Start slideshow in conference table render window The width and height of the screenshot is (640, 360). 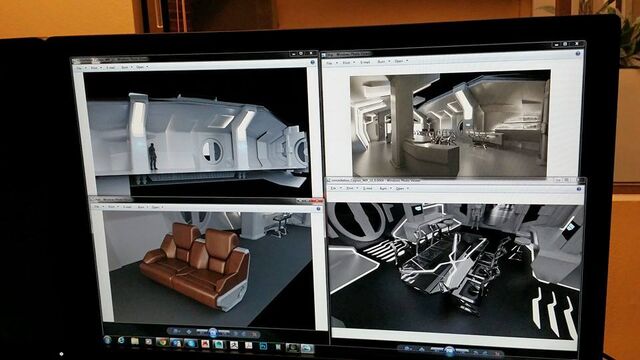[x=449, y=351]
